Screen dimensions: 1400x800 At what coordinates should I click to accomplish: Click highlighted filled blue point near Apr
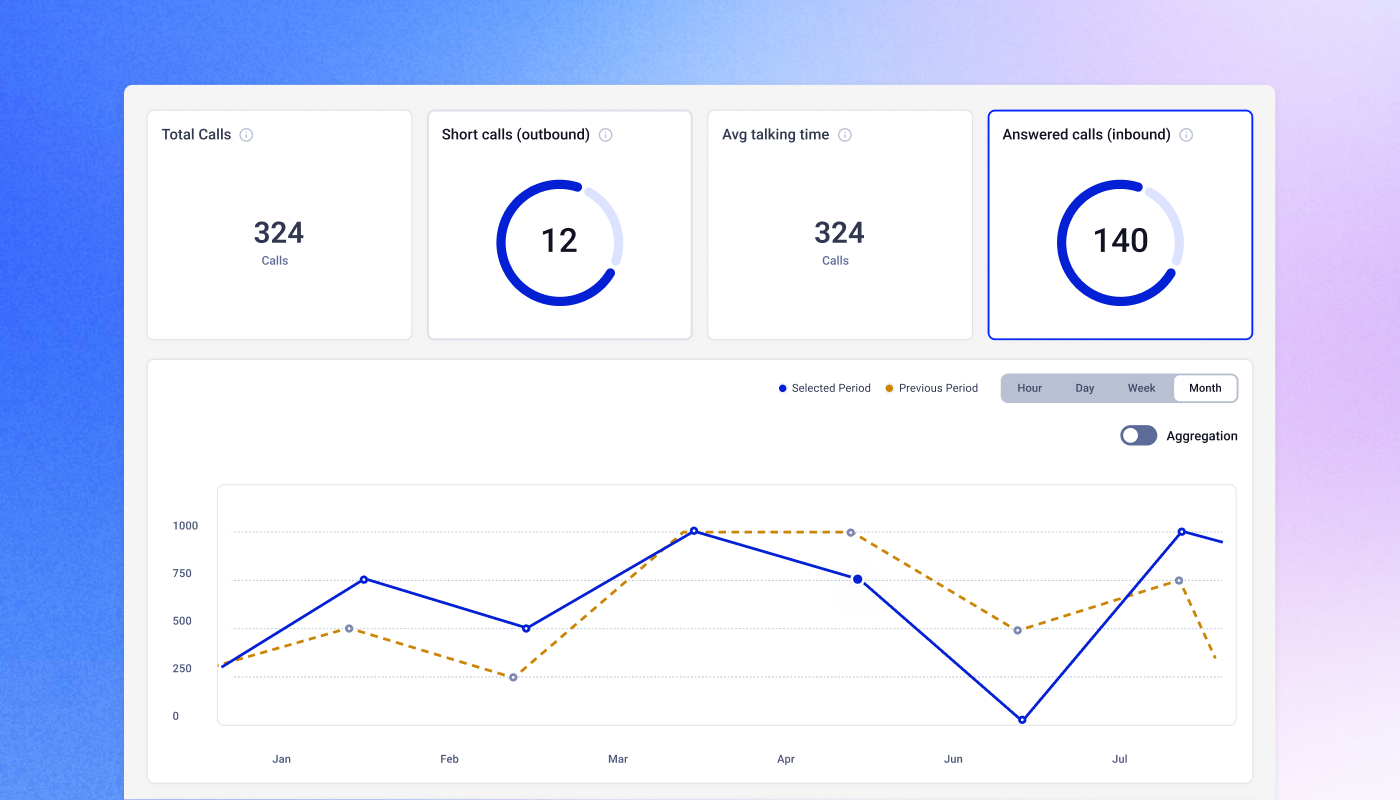pyautogui.click(x=857, y=579)
